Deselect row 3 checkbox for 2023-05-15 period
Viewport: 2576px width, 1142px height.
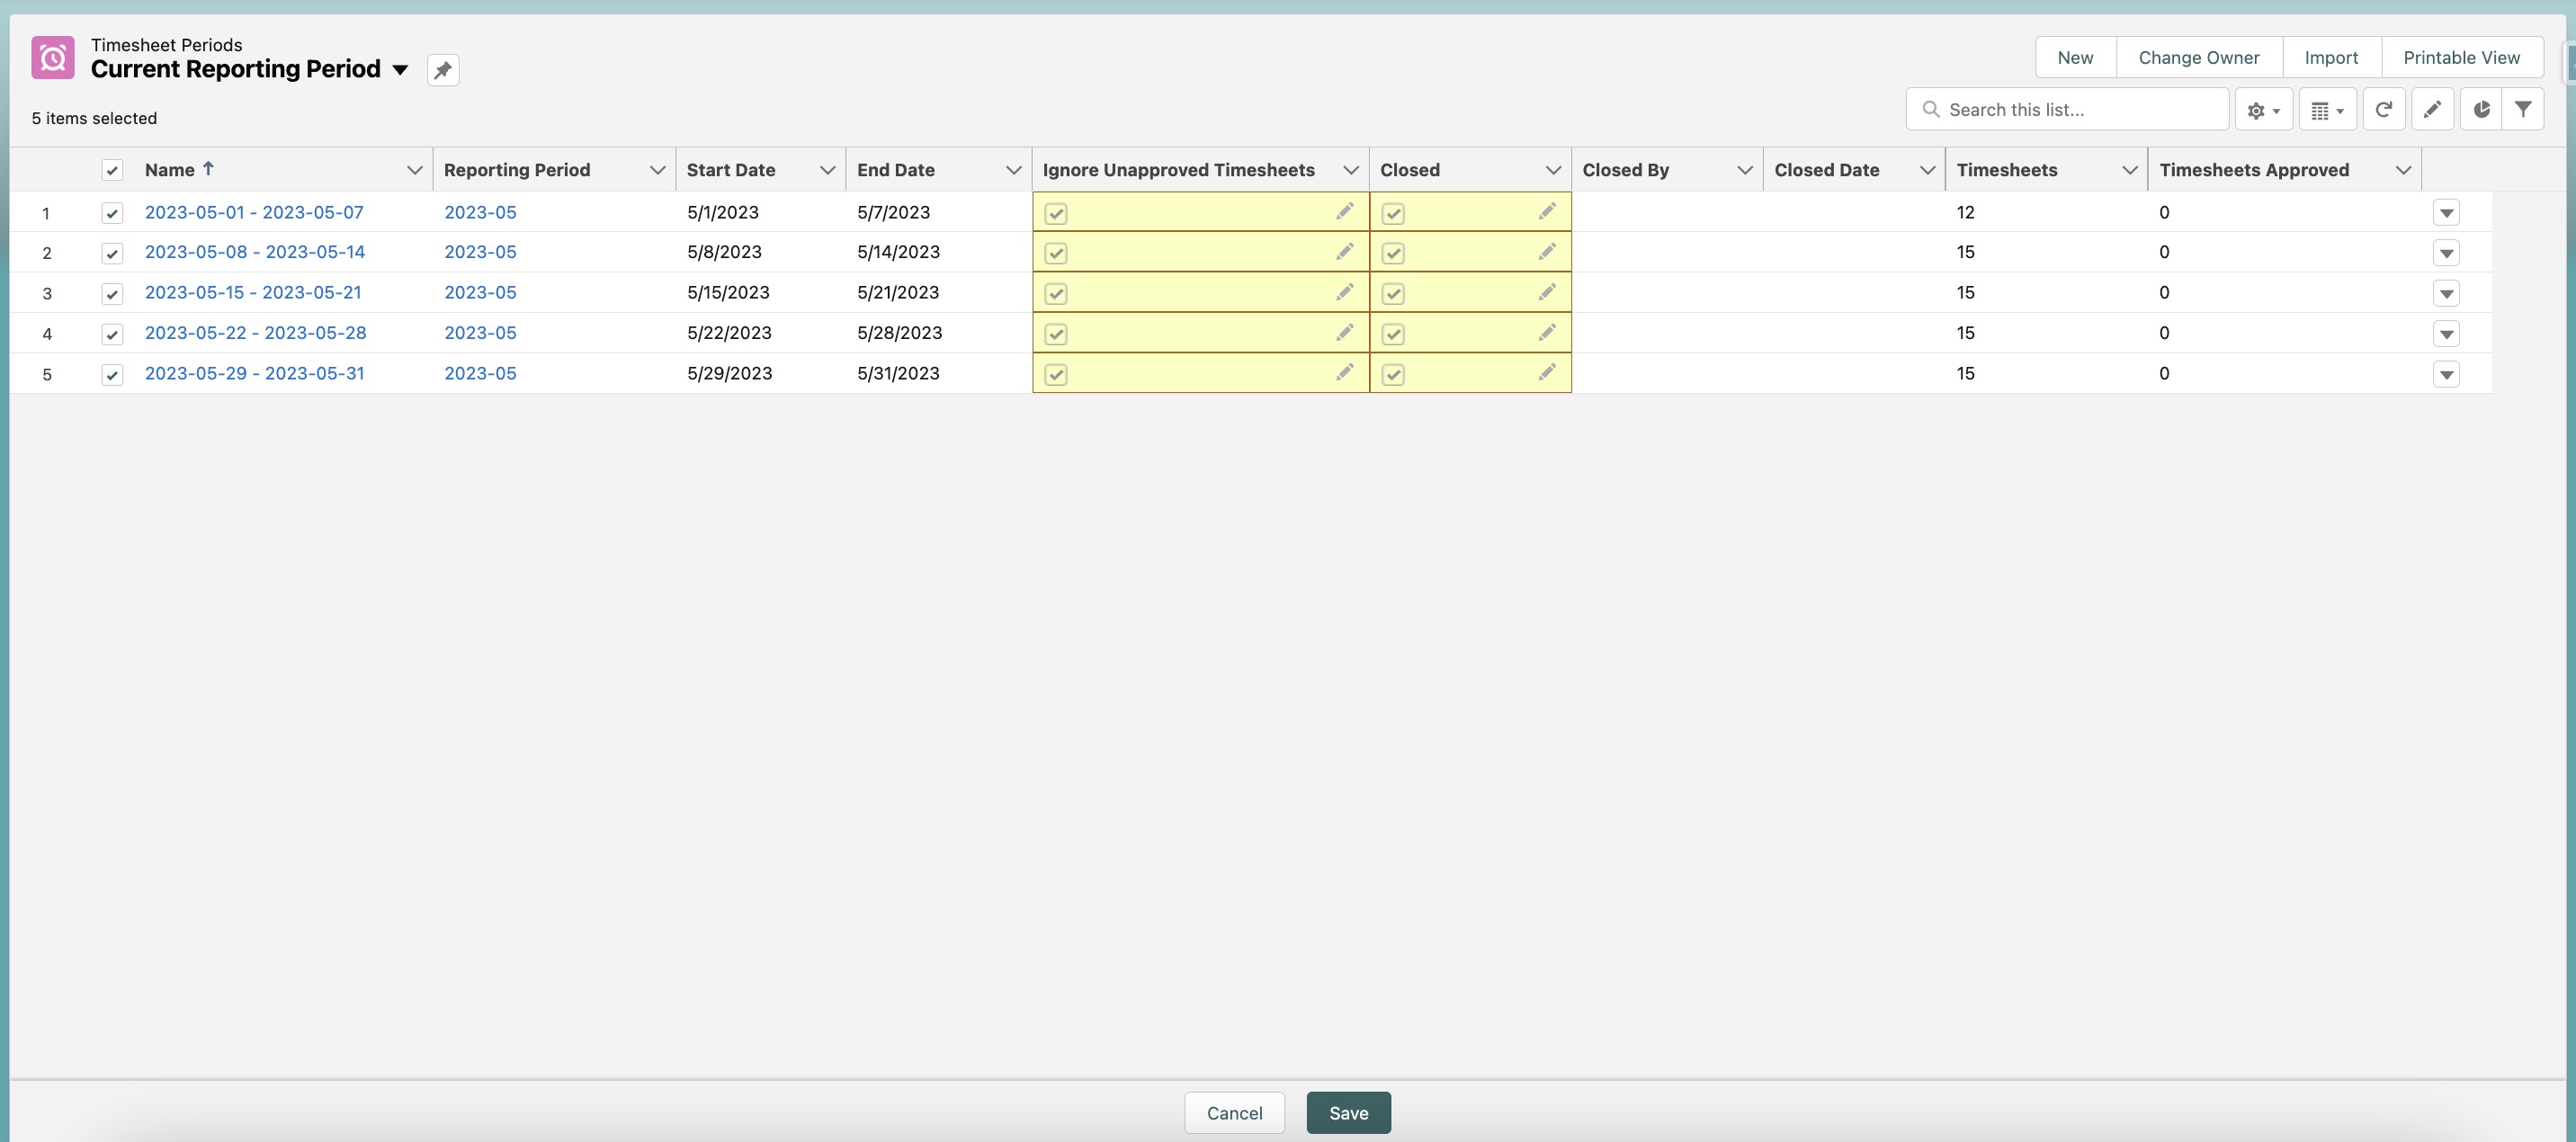pyautogui.click(x=112, y=293)
